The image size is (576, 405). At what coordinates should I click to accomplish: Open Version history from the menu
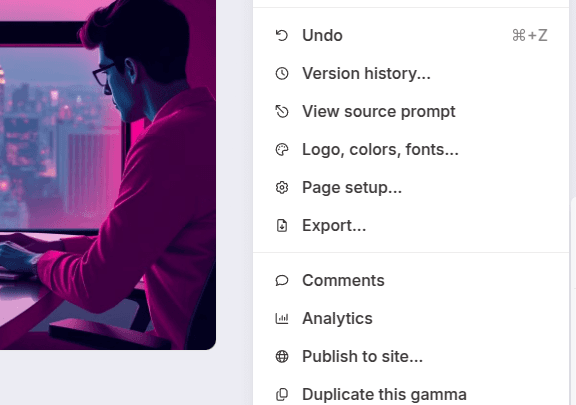pos(411,74)
